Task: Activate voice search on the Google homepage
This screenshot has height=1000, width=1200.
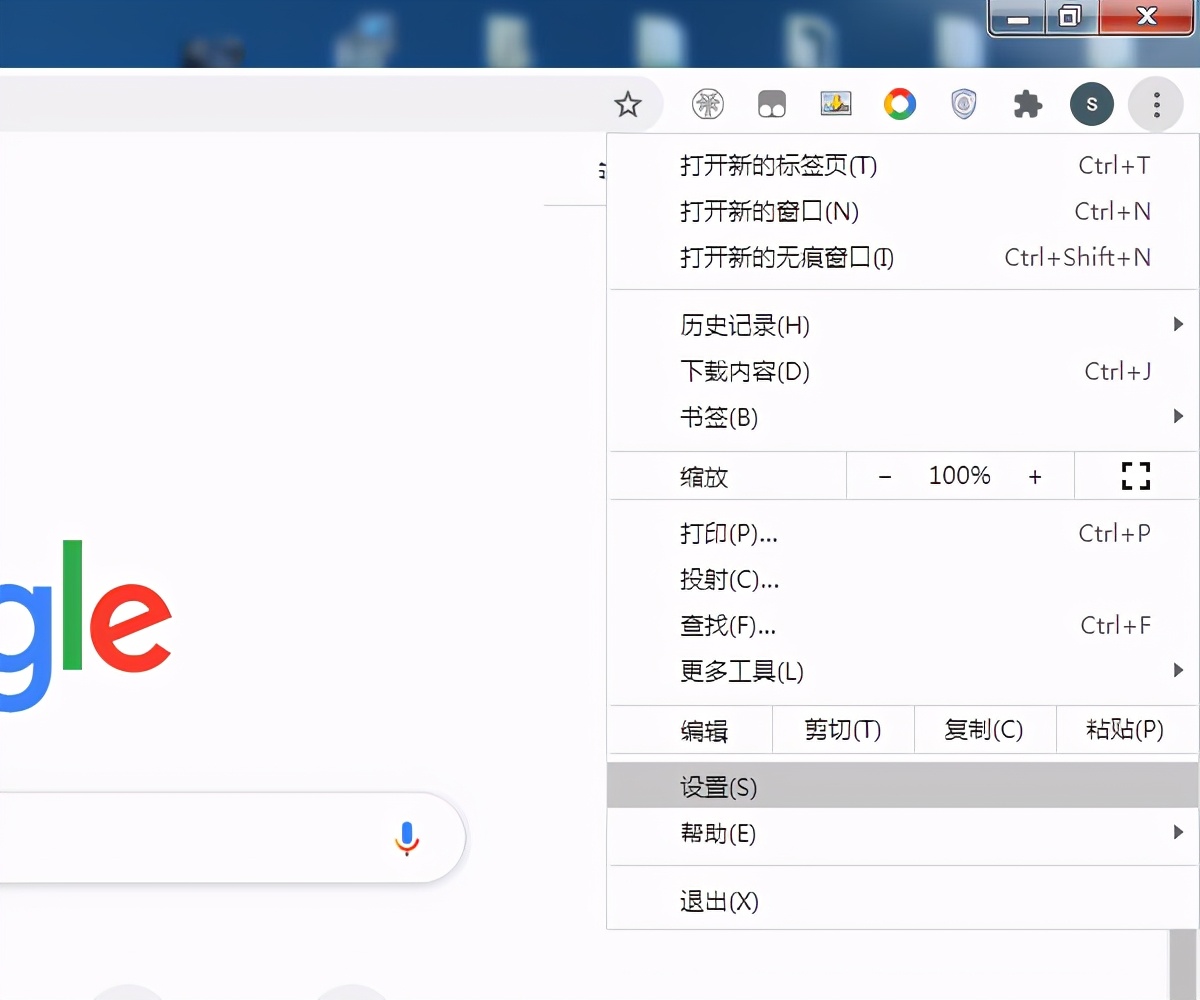Action: (x=406, y=838)
